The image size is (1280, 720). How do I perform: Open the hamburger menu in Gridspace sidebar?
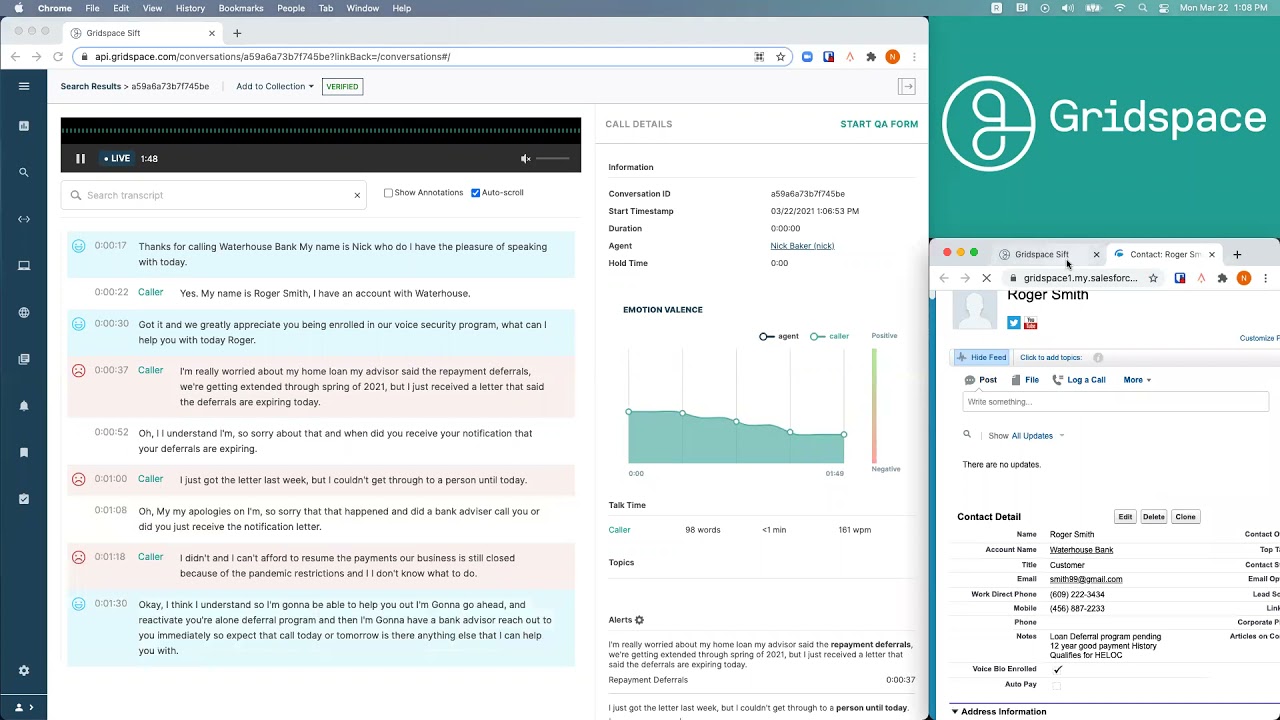24,86
